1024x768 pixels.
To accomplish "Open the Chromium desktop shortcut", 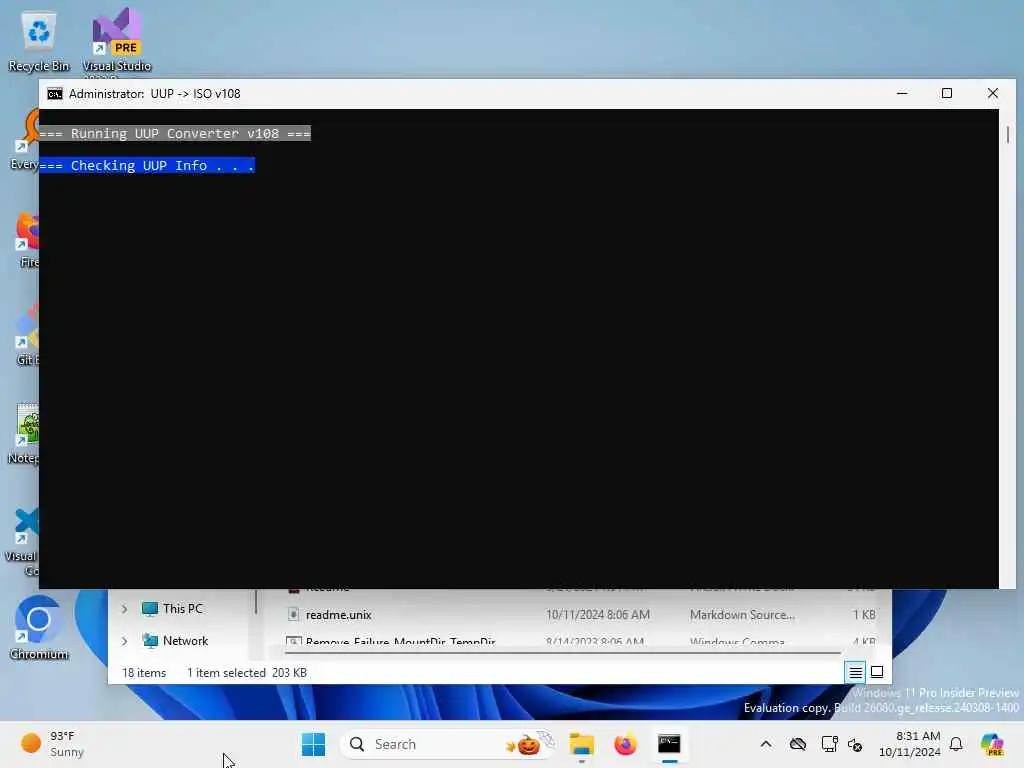I will [39, 628].
